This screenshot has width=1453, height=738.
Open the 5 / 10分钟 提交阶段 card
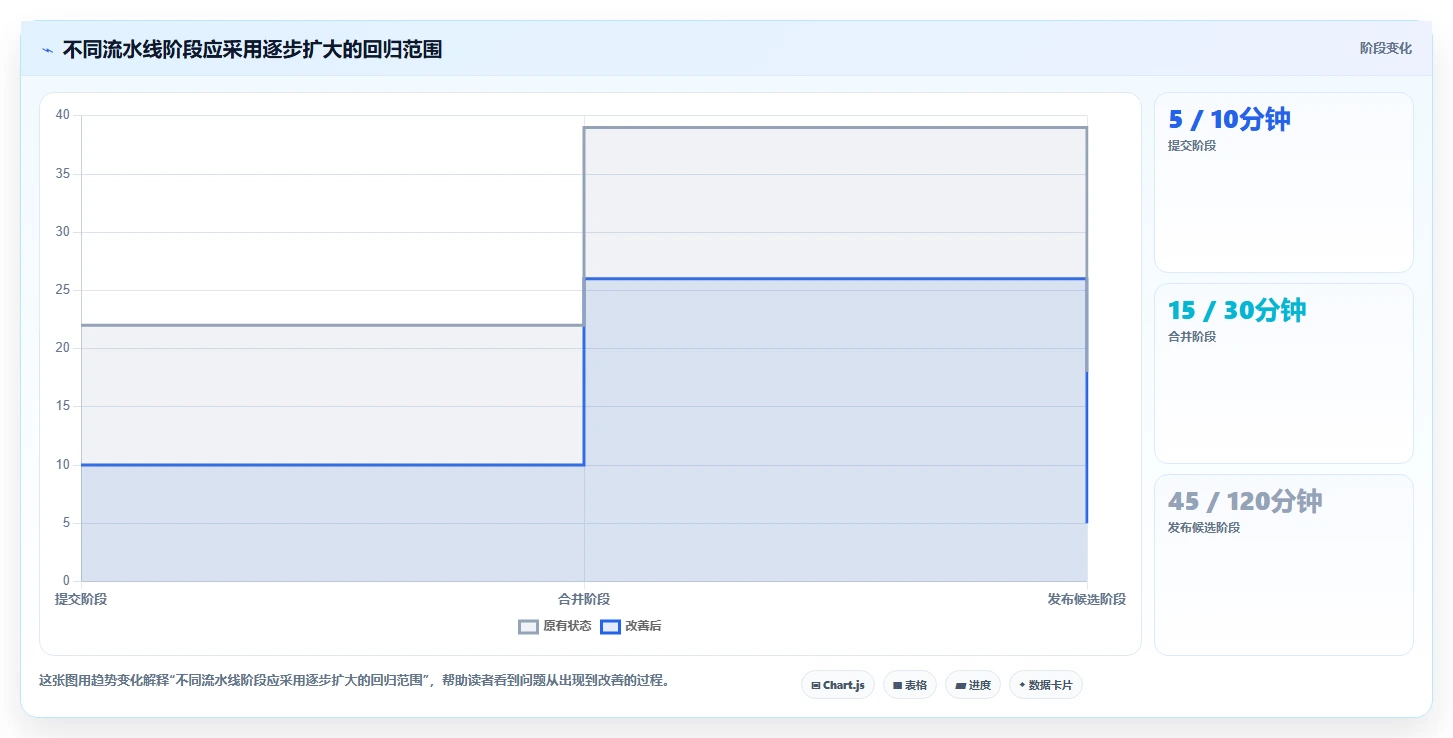click(1284, 183)
